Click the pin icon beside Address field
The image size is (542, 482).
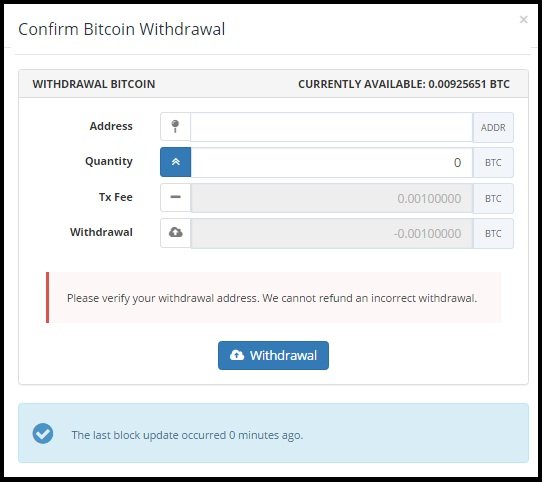(x=175, y=127)
